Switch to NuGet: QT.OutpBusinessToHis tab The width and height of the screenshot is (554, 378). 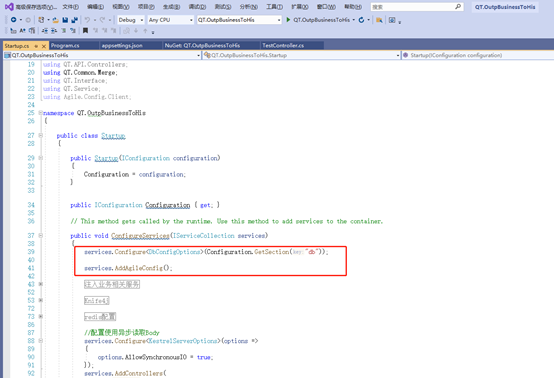[x=211, y=46]
